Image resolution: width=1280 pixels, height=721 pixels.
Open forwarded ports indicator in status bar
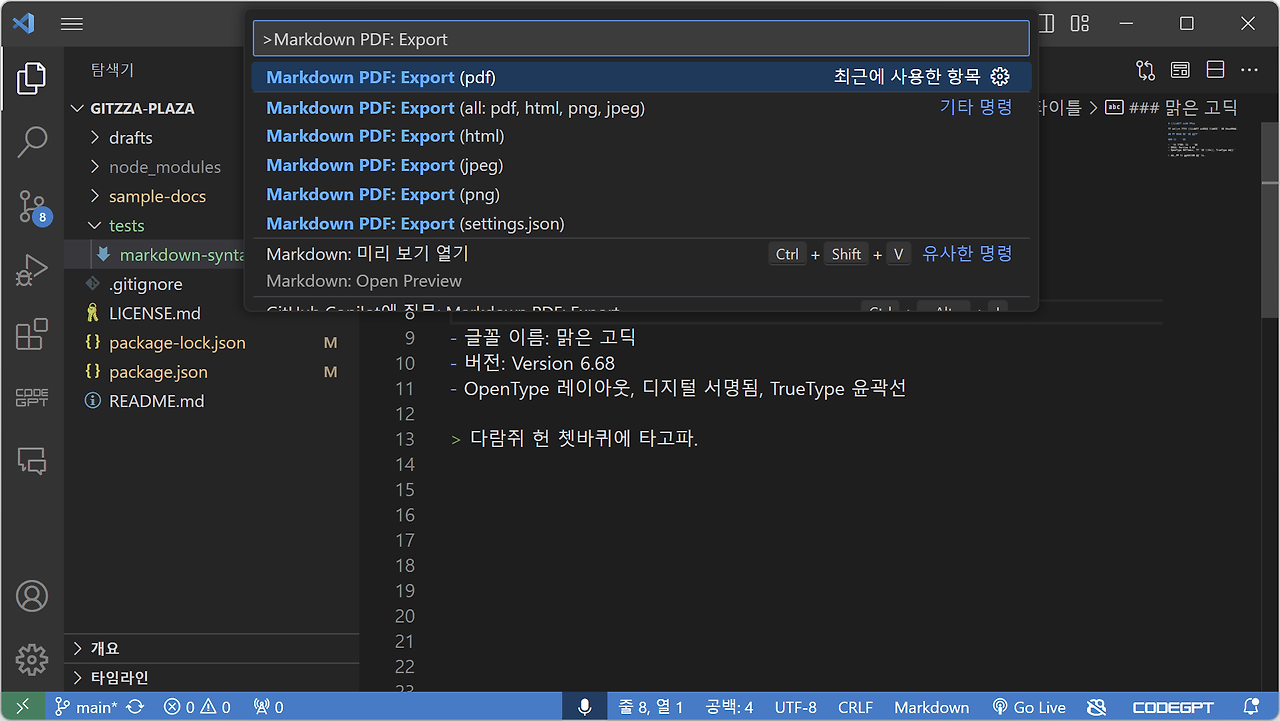point(268,707)
